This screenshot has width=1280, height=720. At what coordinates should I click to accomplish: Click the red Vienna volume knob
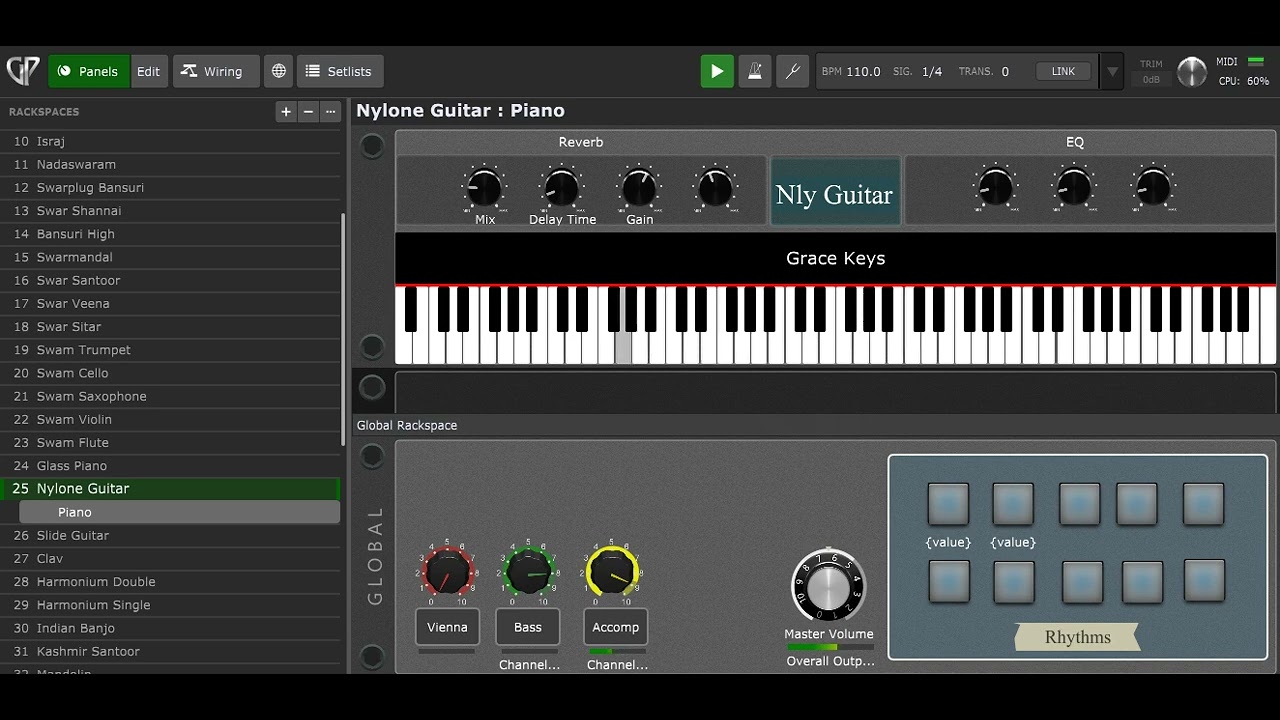click(x=447, y=572)
